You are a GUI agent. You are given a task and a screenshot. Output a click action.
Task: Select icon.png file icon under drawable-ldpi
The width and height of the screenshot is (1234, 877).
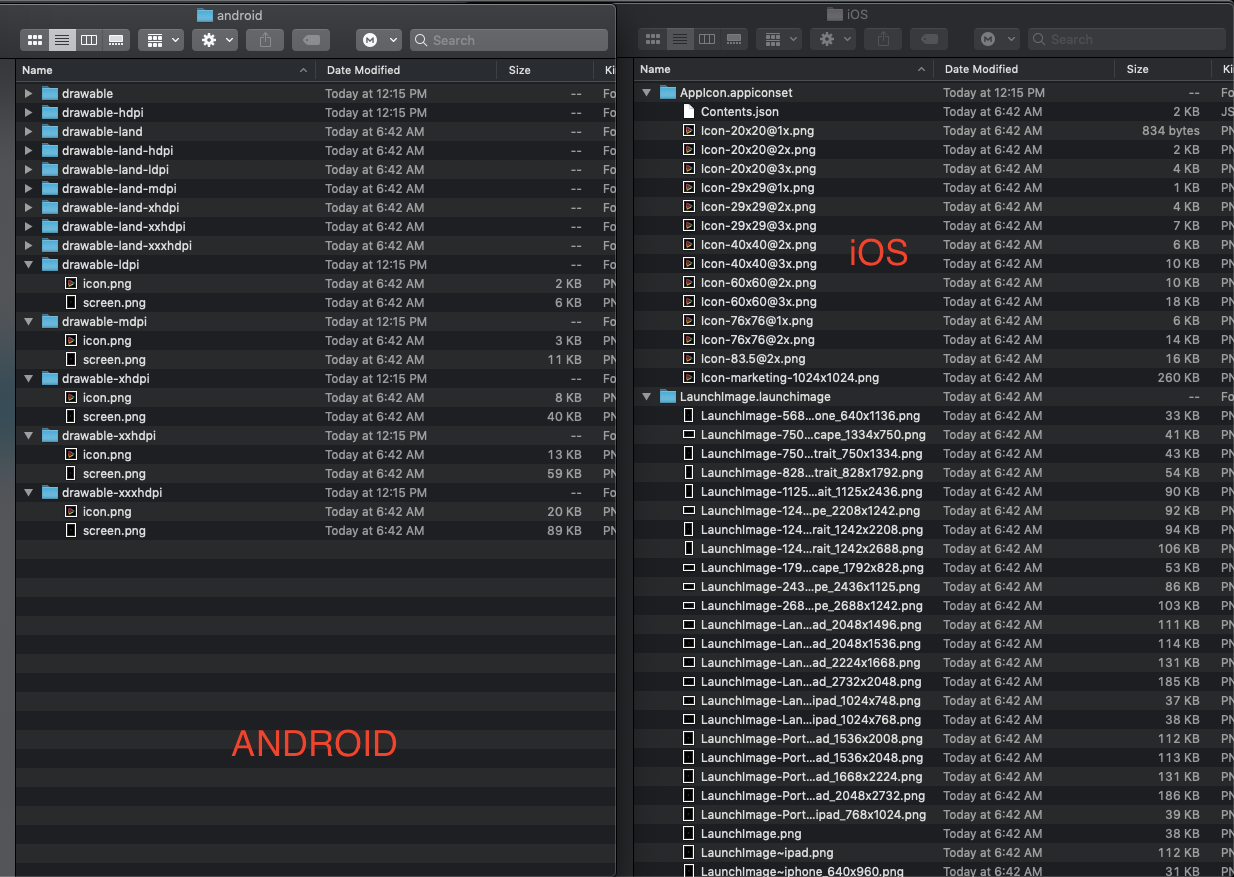71,283
